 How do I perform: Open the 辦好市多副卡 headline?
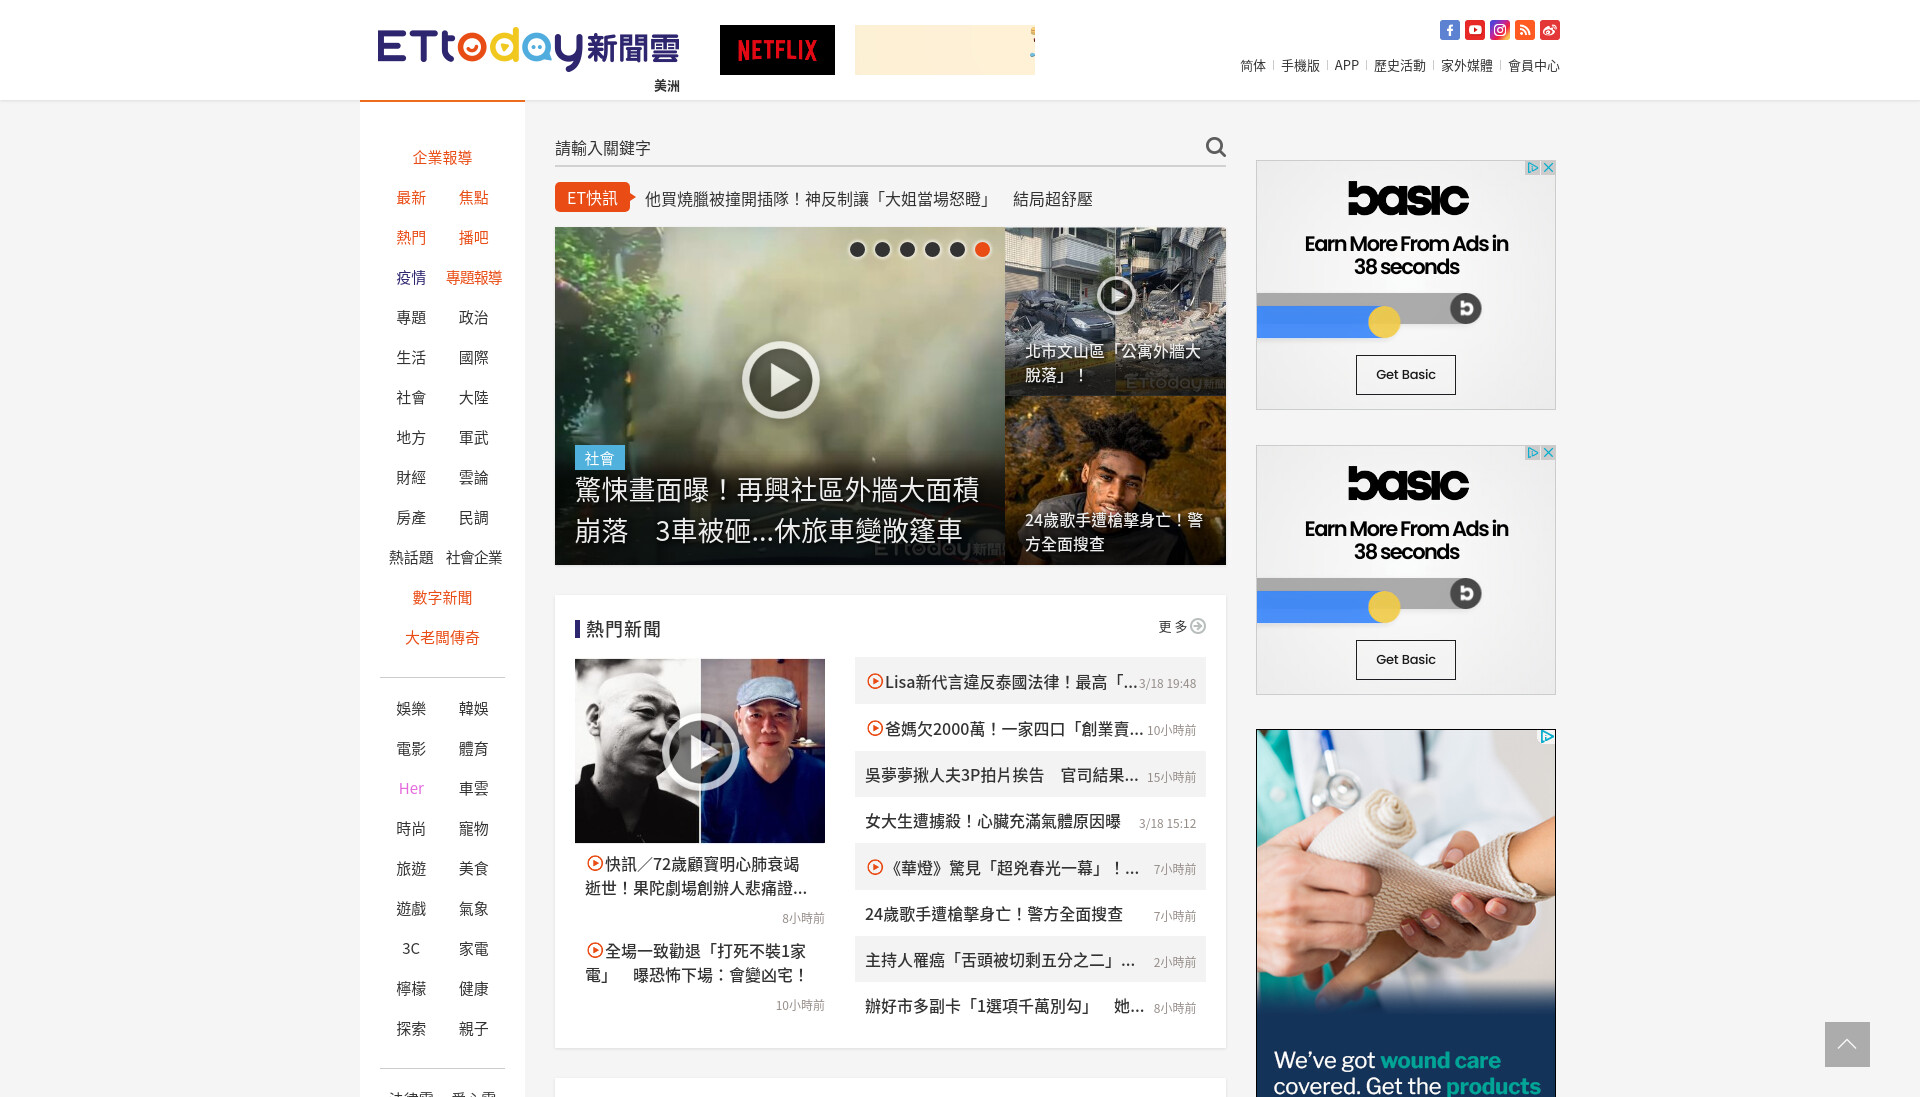click(x=1004, y=1006)
